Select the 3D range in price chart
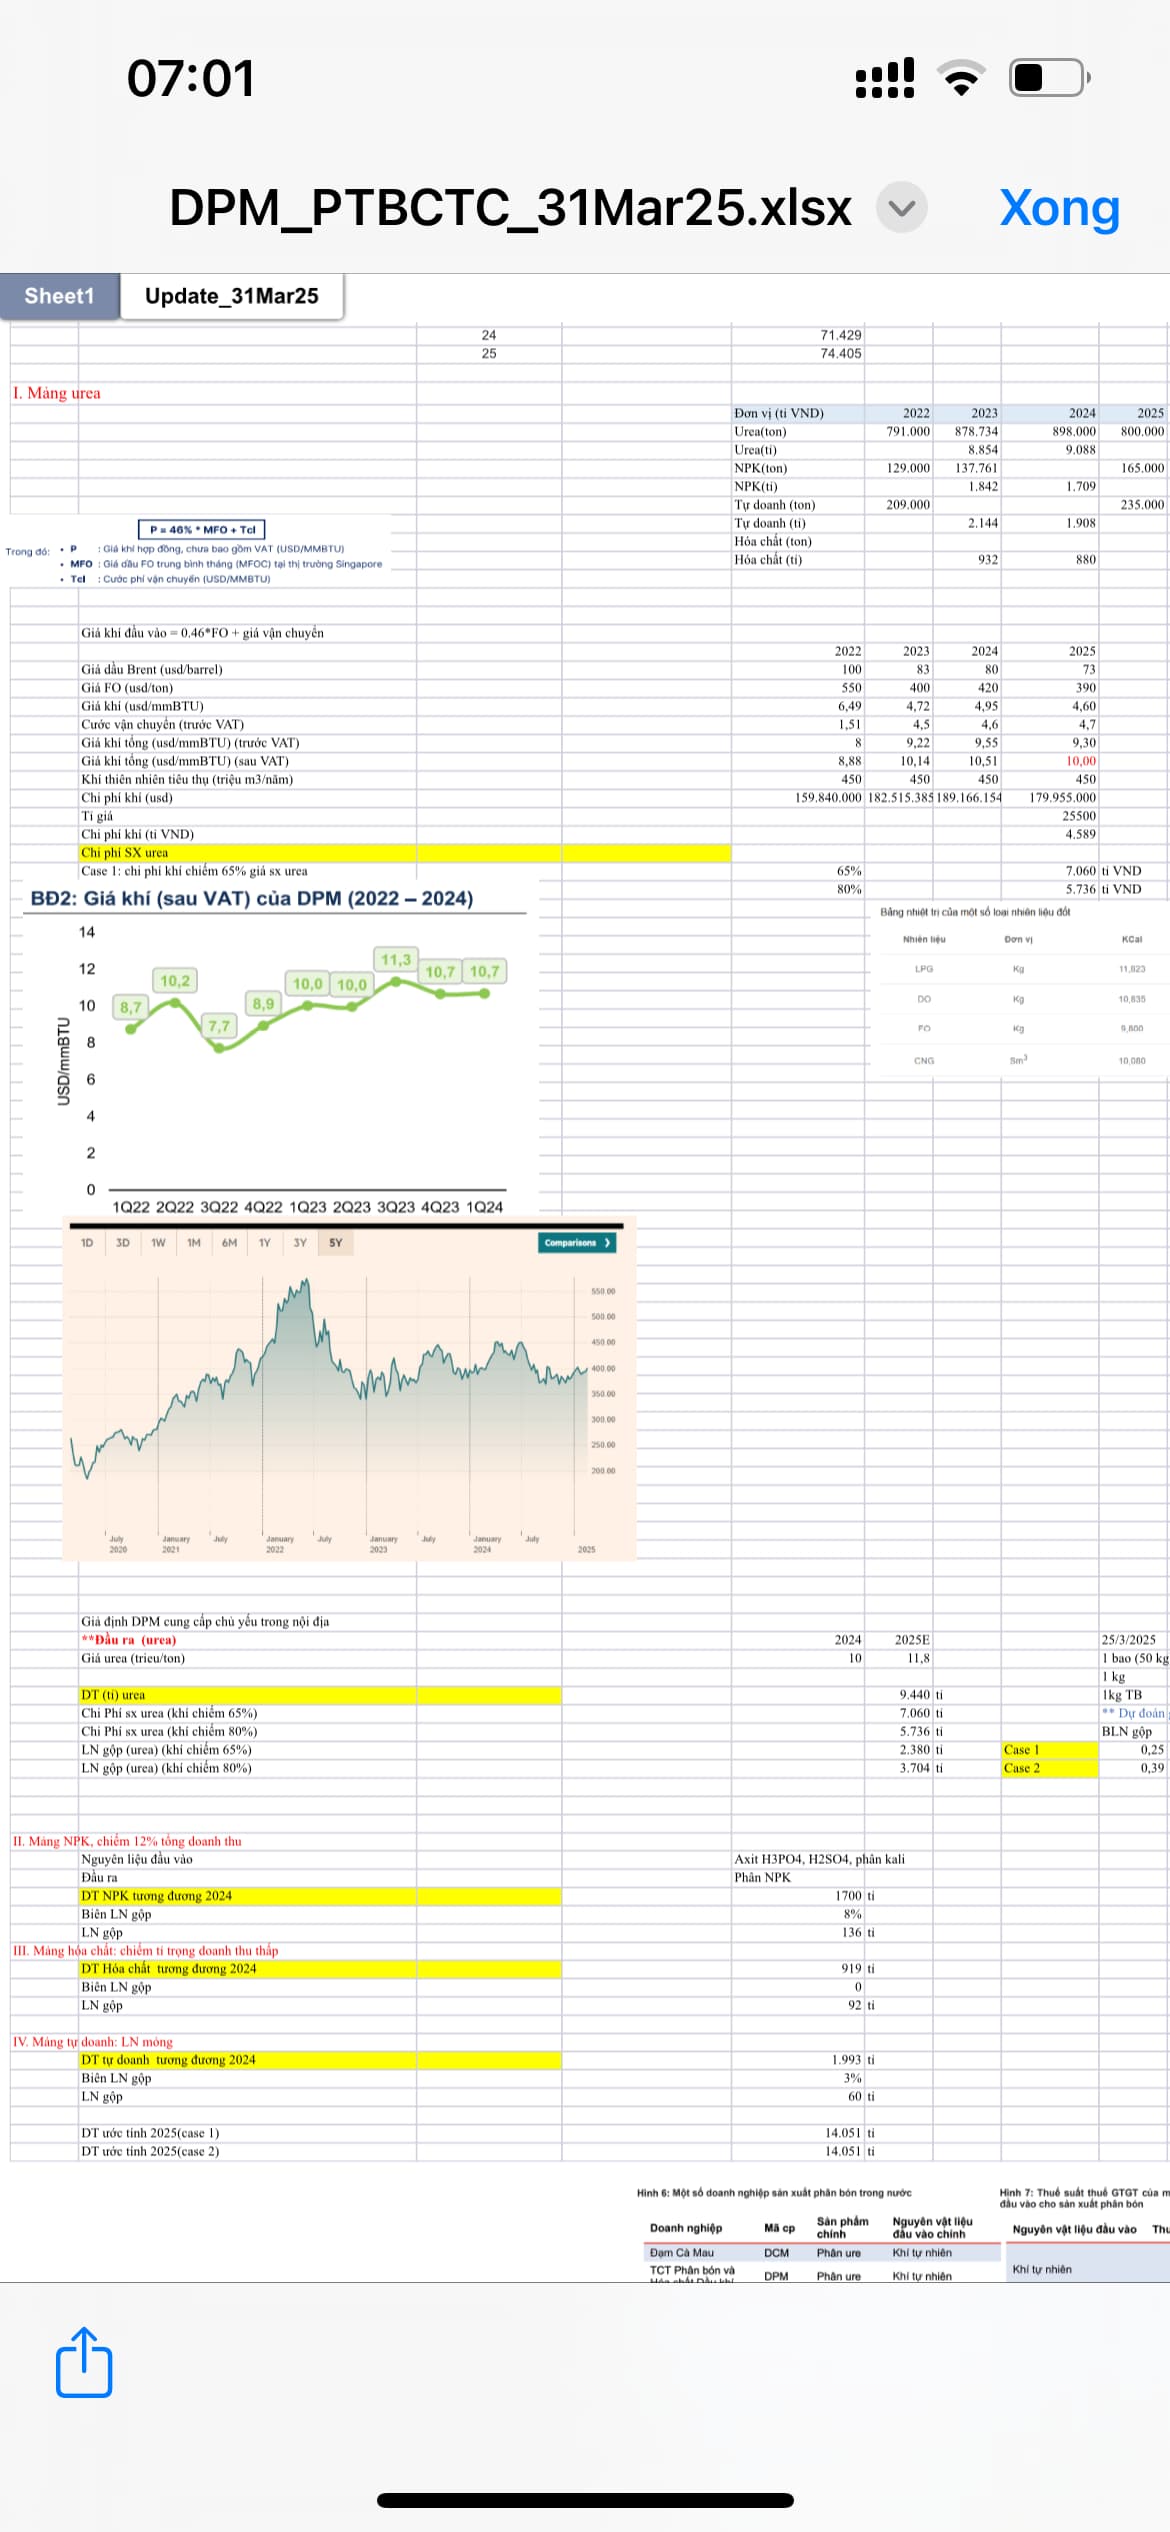The image size is (1170, 2532). click(123, 1243)
